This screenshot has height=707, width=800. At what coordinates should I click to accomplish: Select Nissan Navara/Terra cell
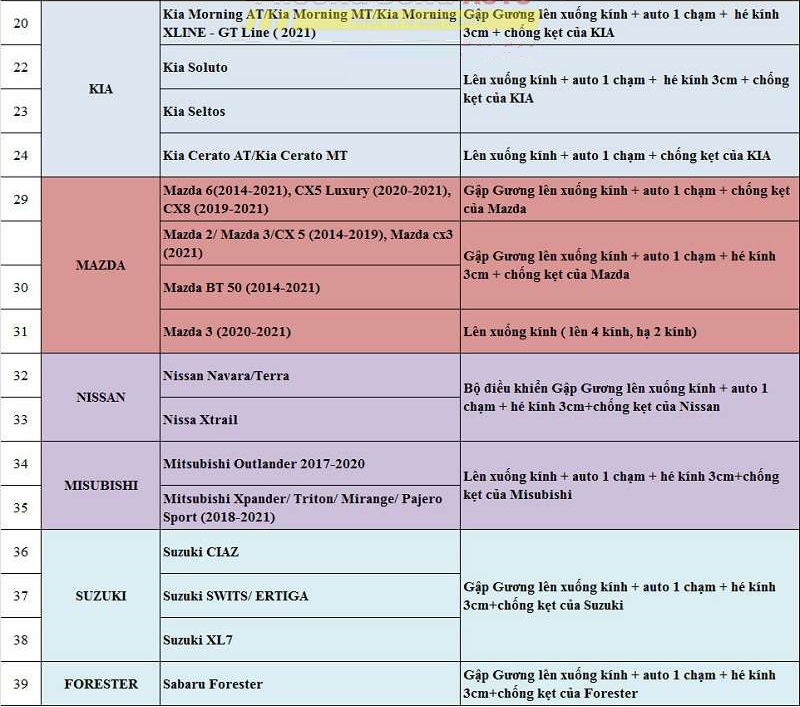pyautogui.click(x=310, y=375)
